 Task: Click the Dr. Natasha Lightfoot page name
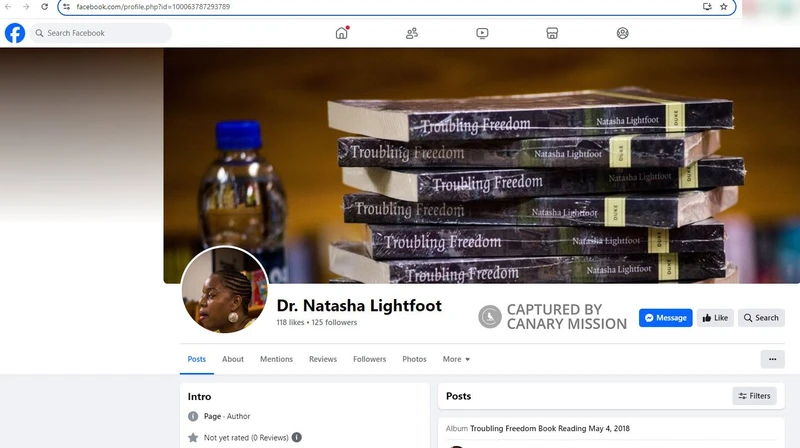359,306
